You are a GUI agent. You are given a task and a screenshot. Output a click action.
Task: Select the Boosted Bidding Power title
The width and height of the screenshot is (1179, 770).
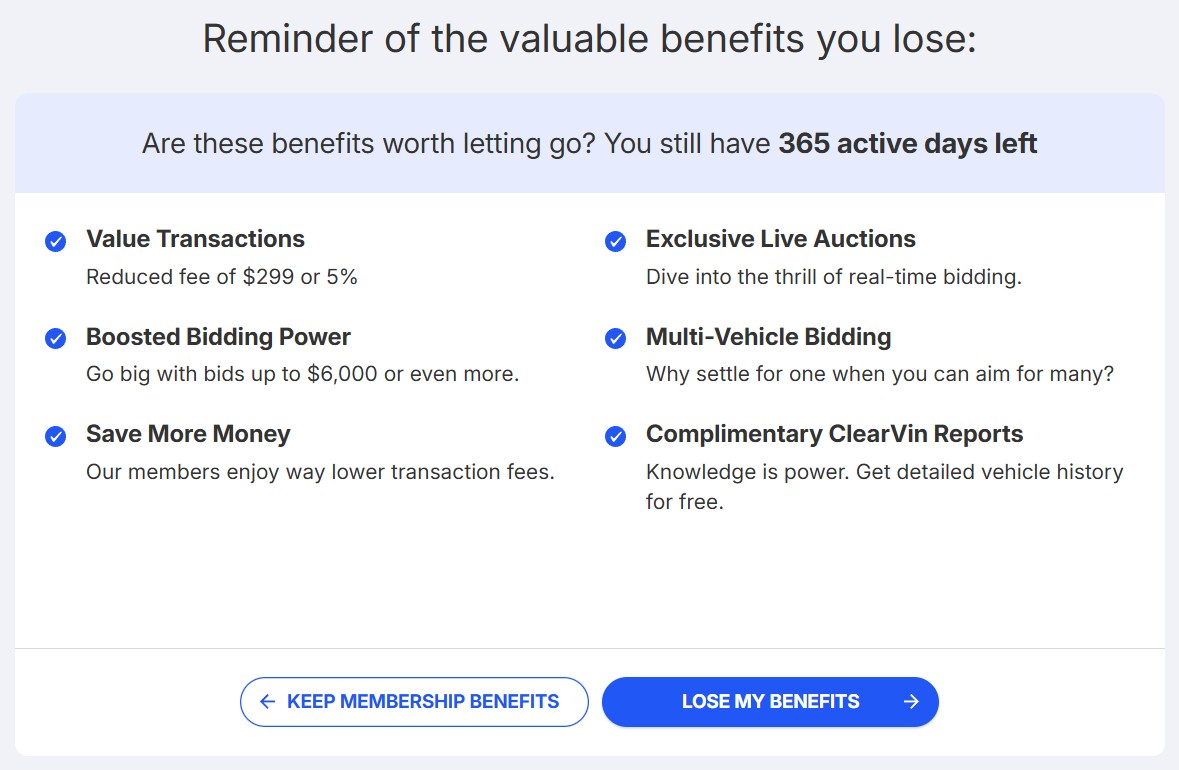[x=218, y=337]
